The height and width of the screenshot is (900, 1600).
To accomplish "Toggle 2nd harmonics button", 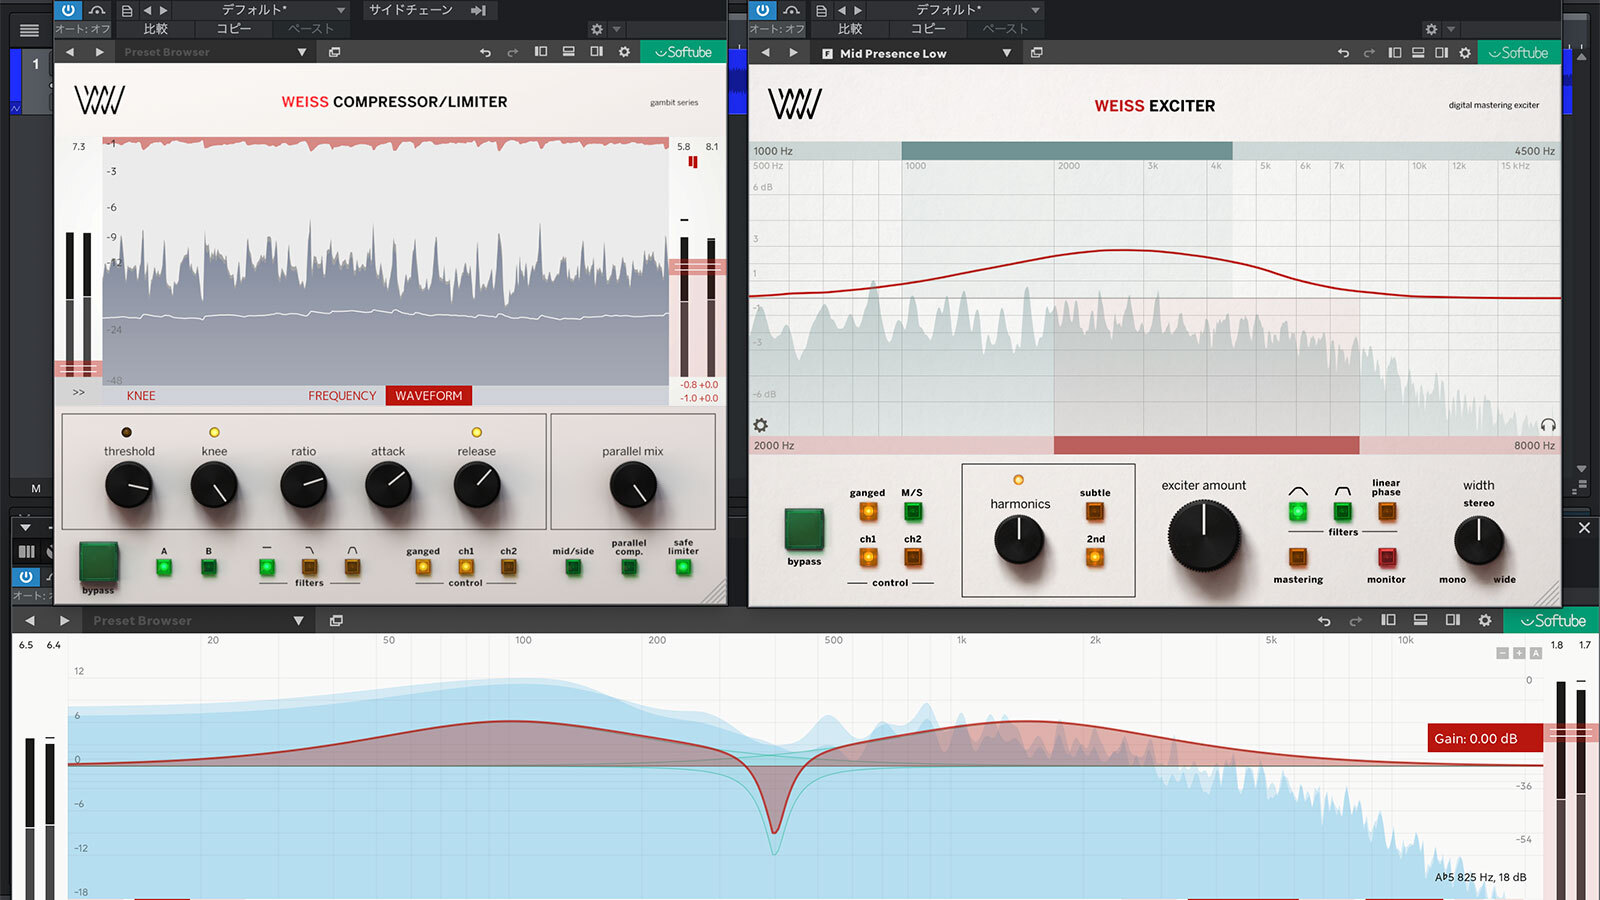I will 1095,557.
